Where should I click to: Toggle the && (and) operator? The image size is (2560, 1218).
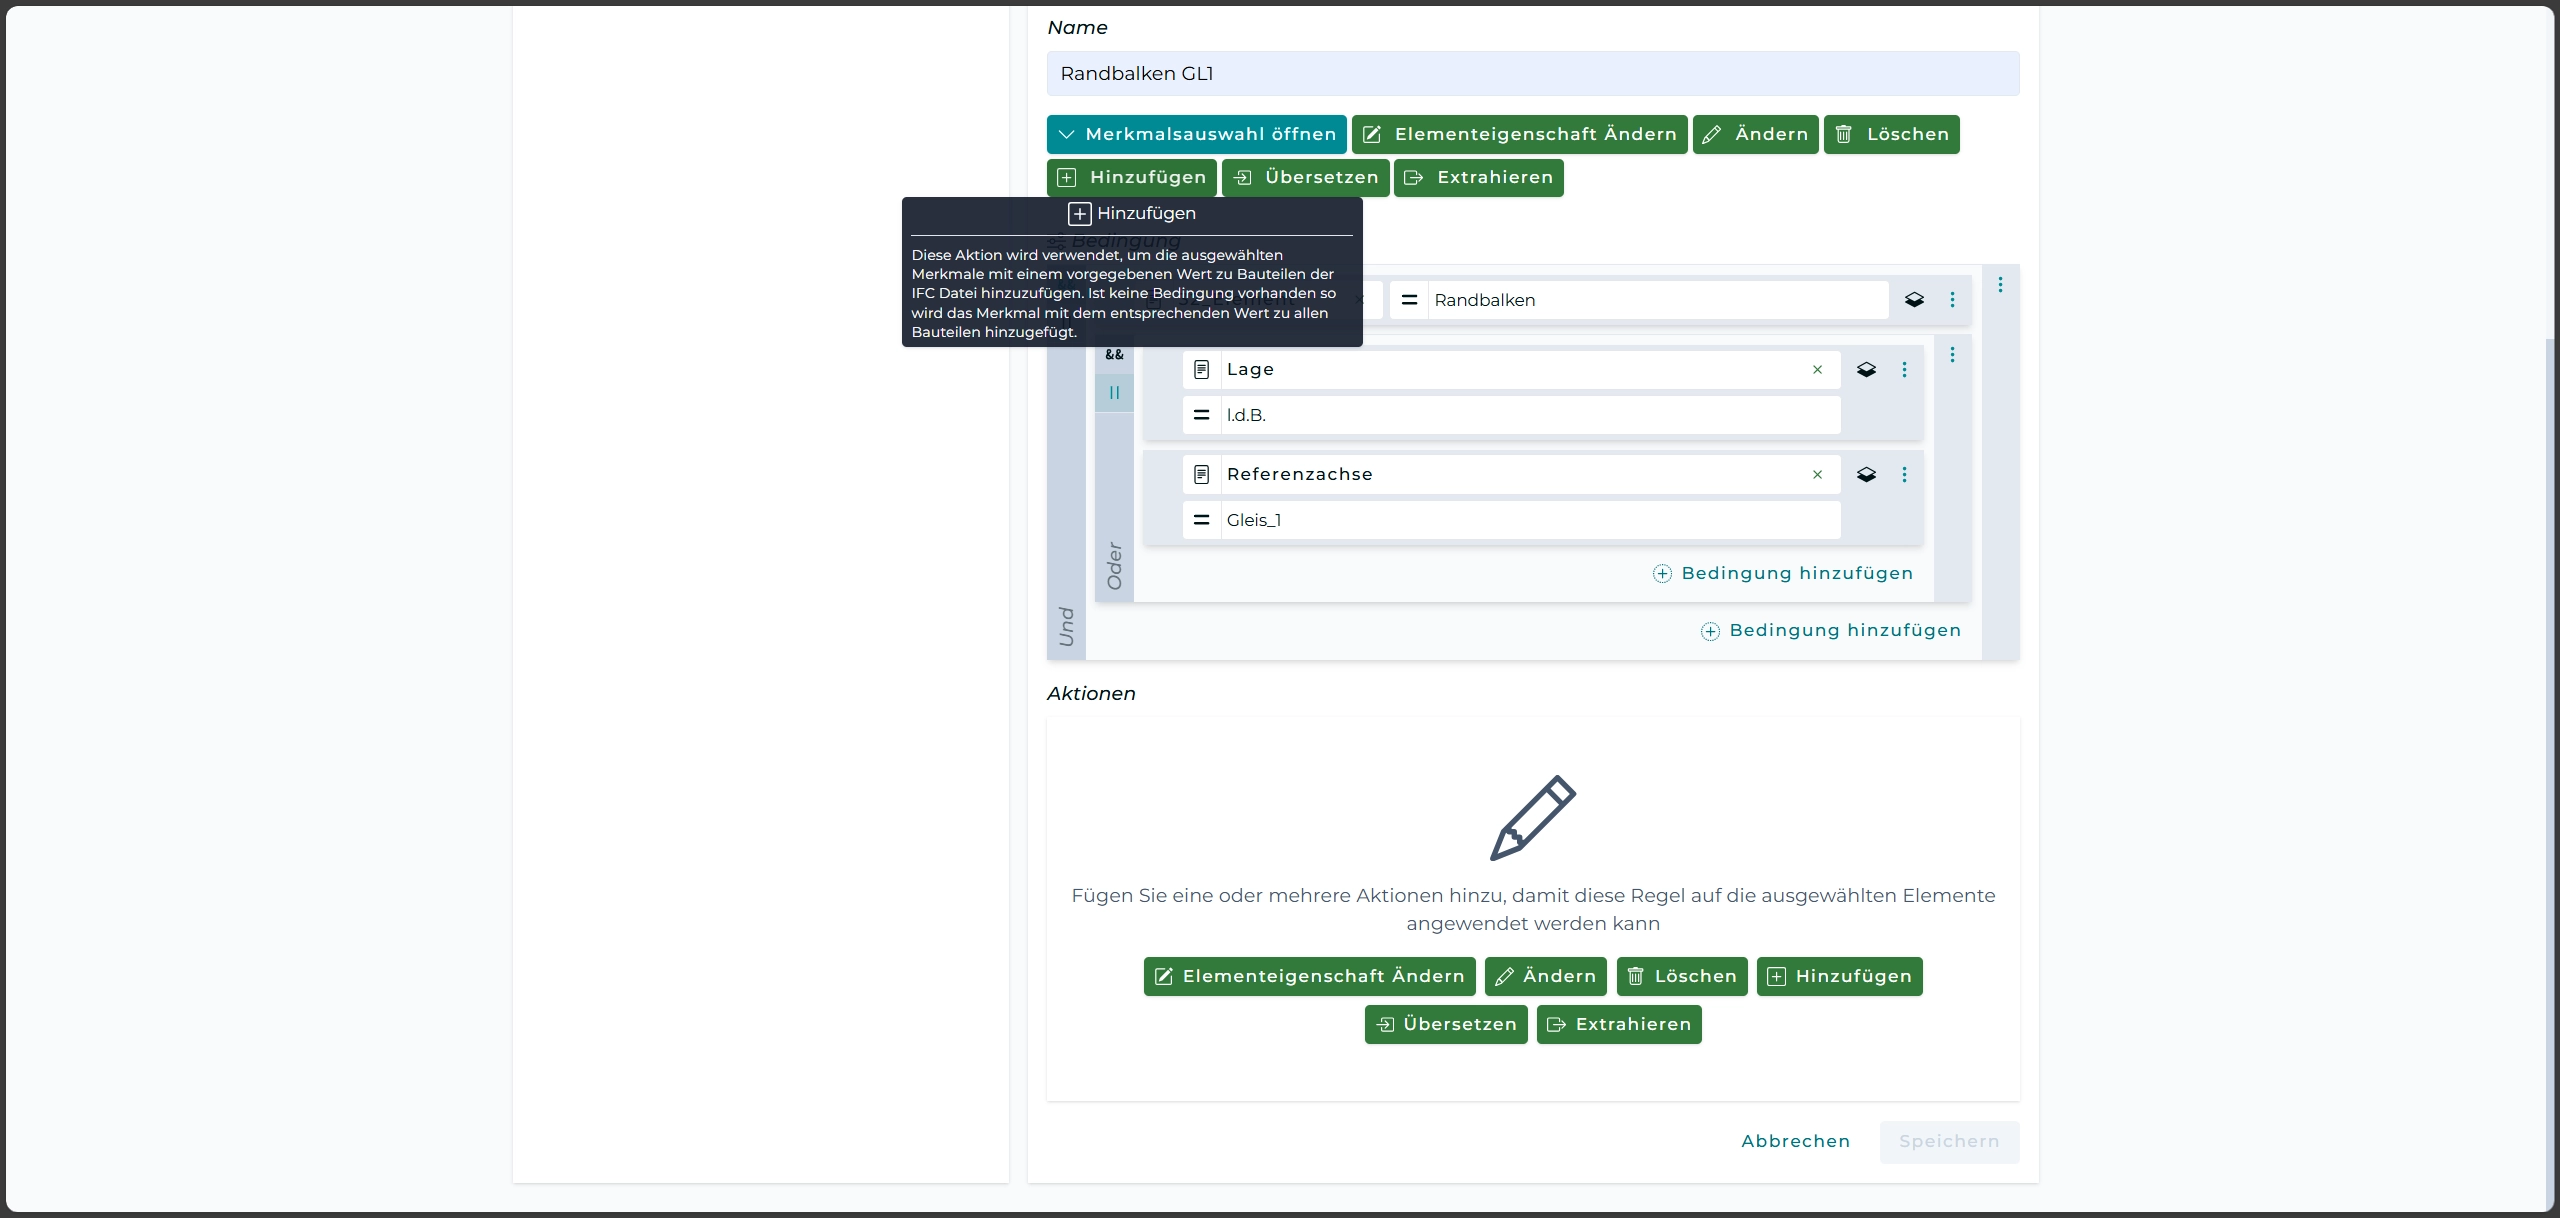coord(1114,355)
